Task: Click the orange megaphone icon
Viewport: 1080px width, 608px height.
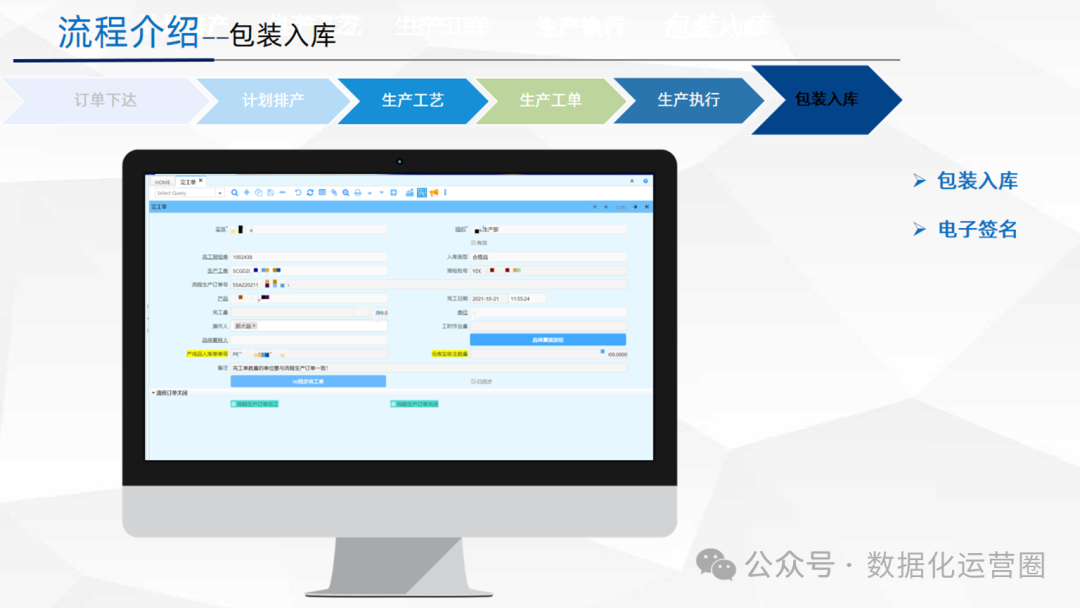Action: [x=434, y=193]
